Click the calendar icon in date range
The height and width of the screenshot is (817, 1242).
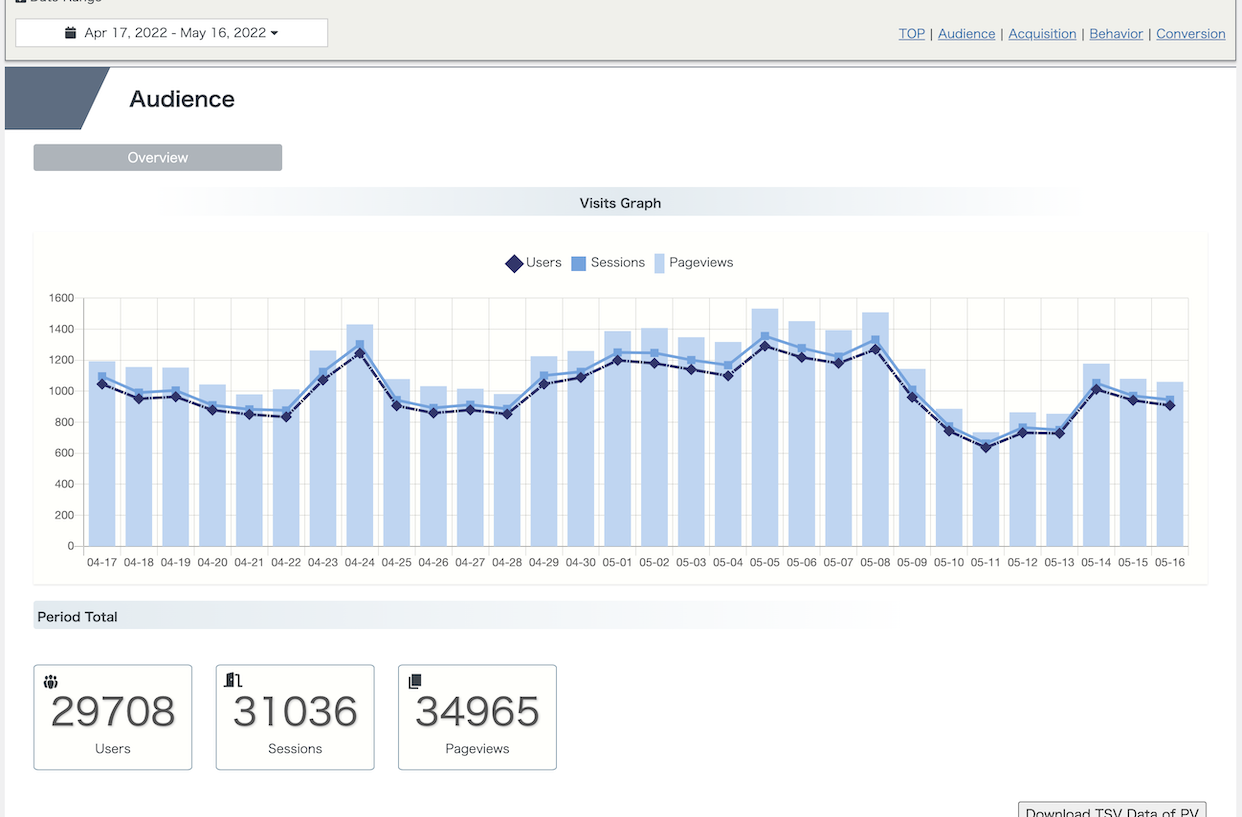[x=70, y=33]
